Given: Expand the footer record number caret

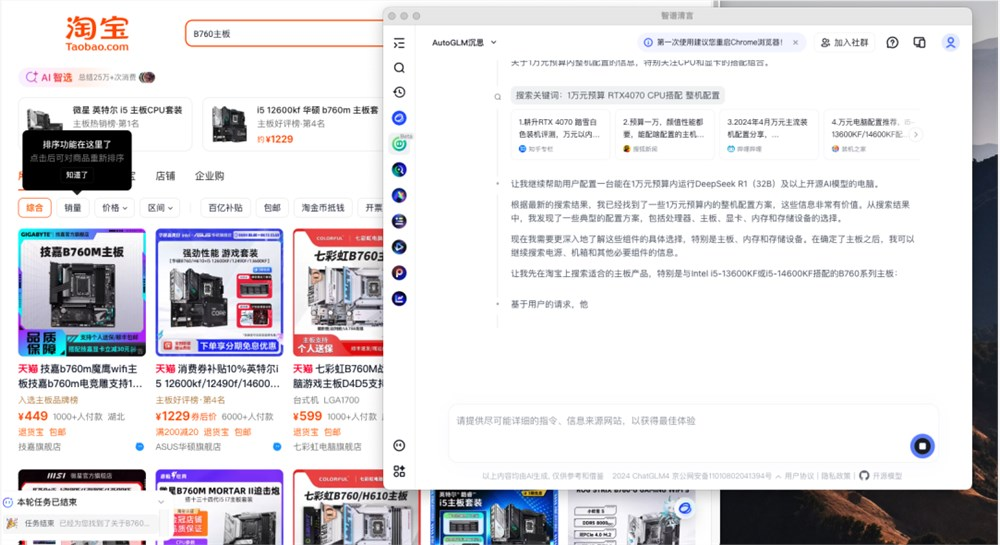Looking at the screenshot, I should click(x=778, y=476).
